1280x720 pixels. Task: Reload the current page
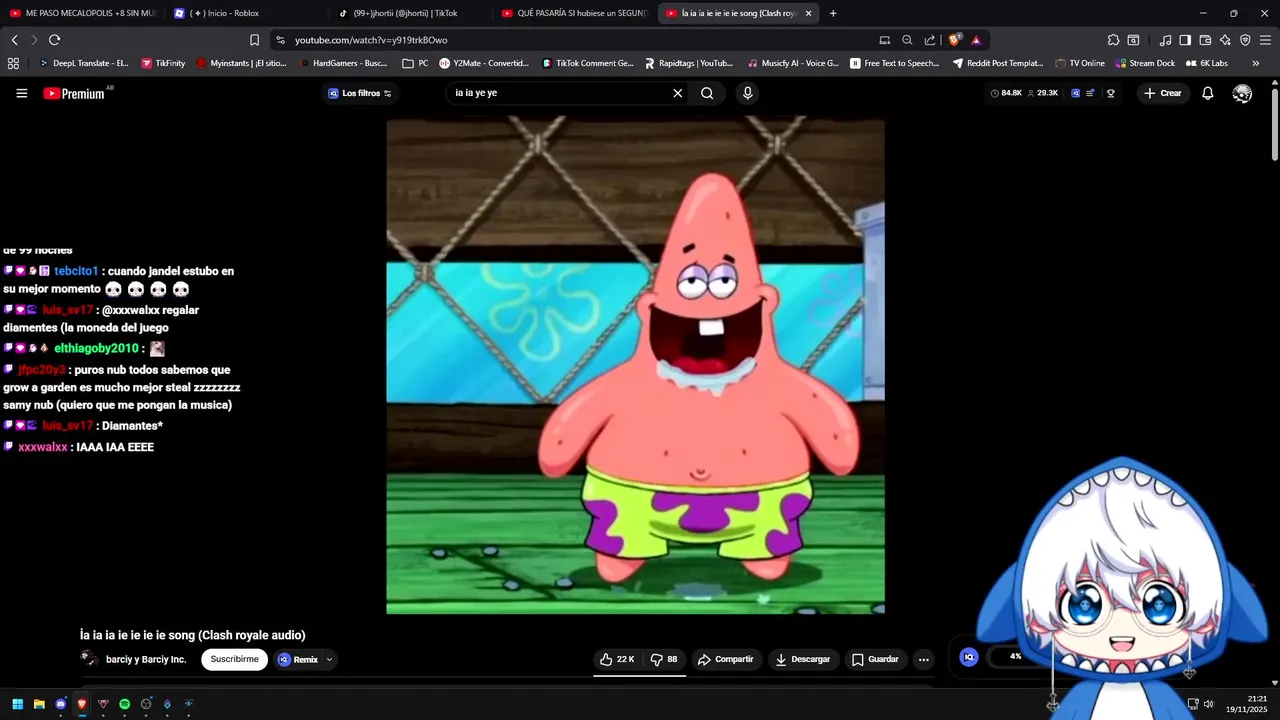click(54, 40)
